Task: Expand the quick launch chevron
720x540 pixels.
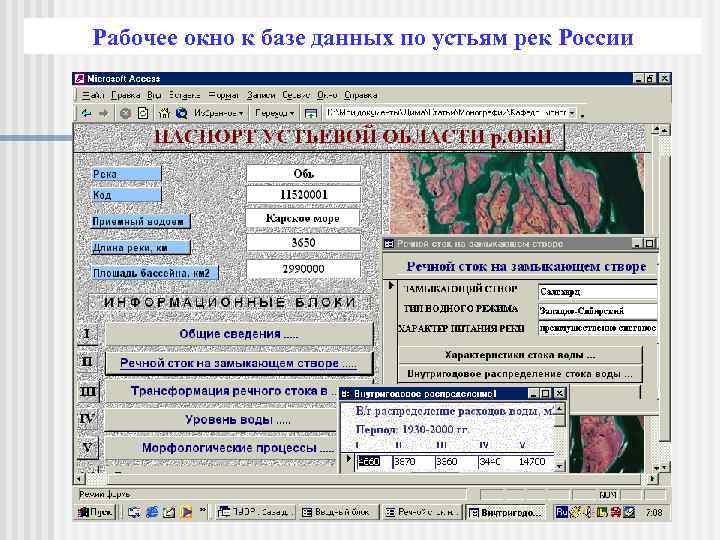Action: pyautogui.click(x=203, y=510)
